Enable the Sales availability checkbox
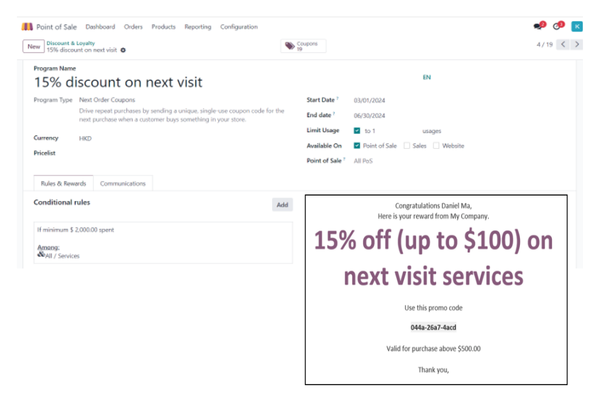The height and width of the screenshot is (400, 600). coord(407,146)
